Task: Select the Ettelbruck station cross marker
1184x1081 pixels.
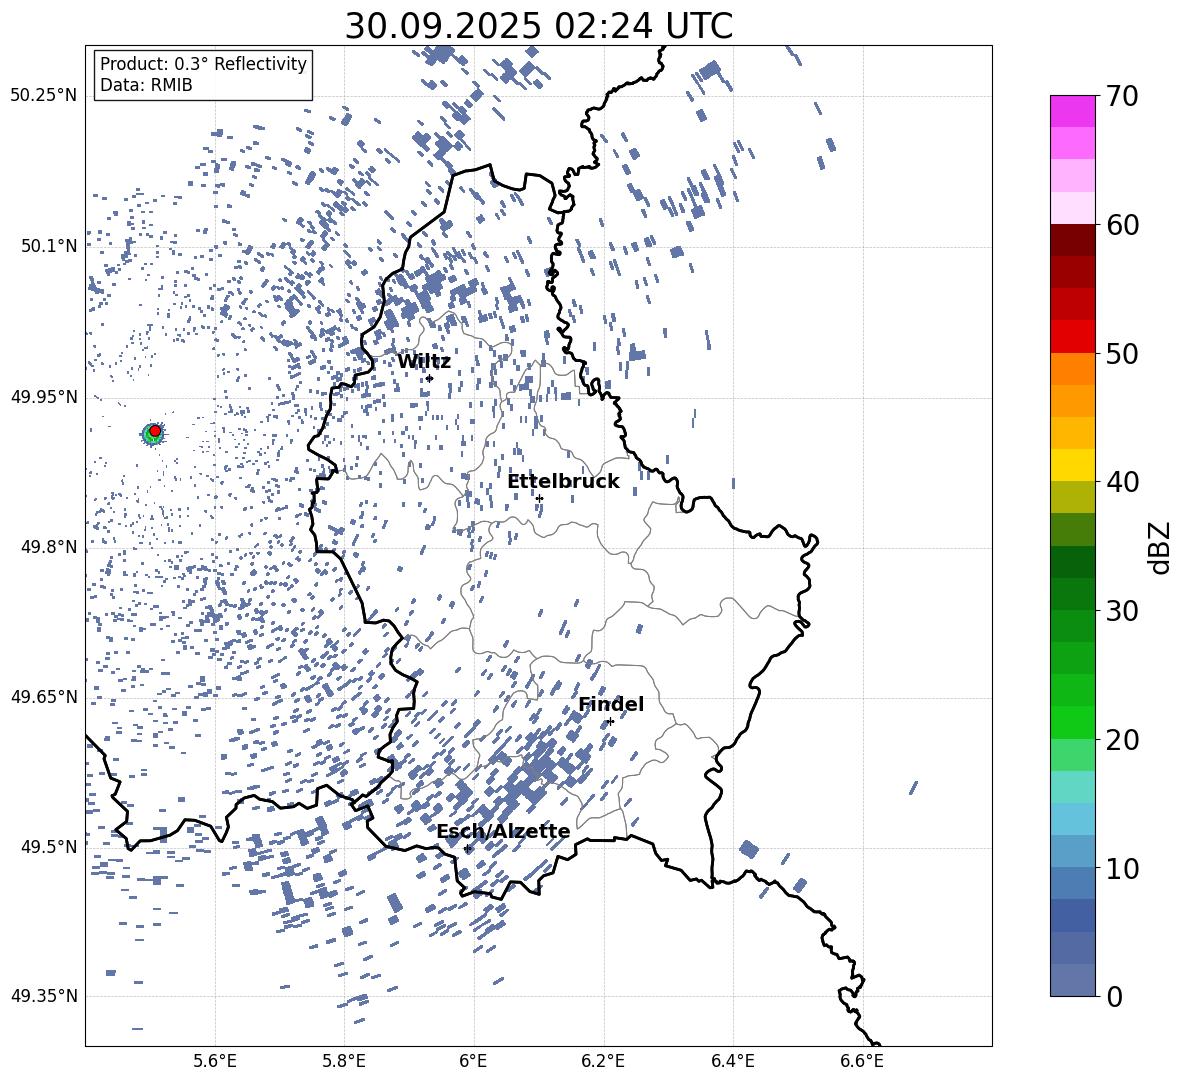Action: pos(539,498)
